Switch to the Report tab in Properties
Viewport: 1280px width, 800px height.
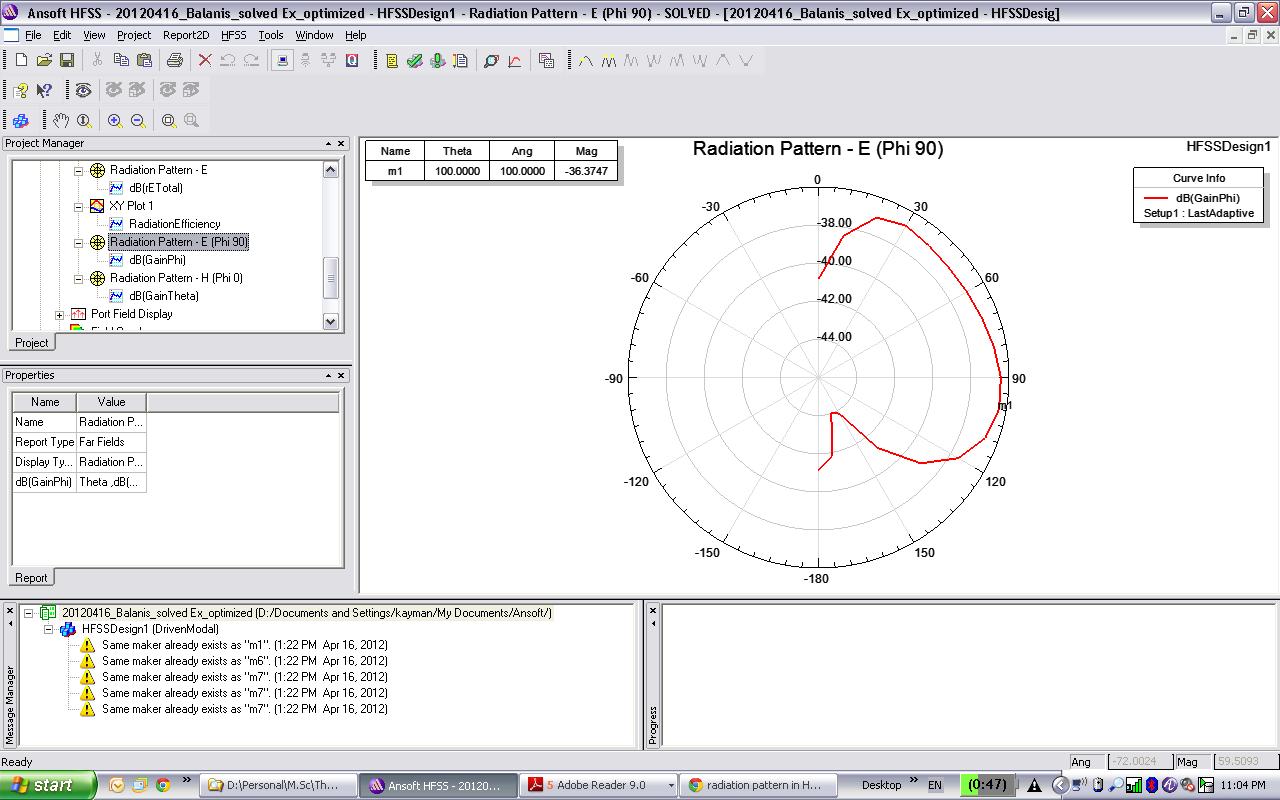pyautogui.click(x=31, y=578)
